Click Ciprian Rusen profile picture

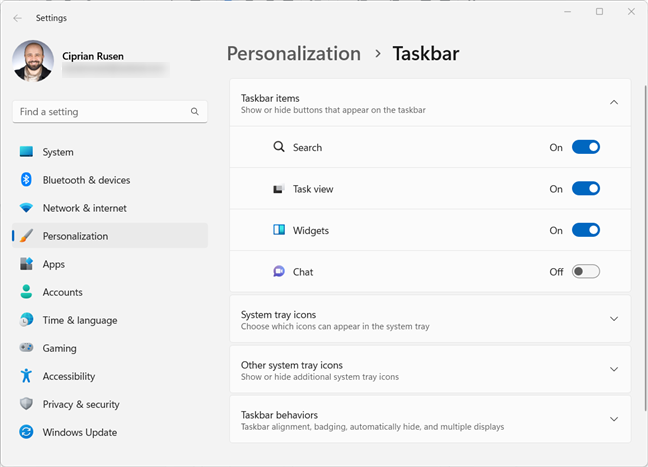[33, 61]
